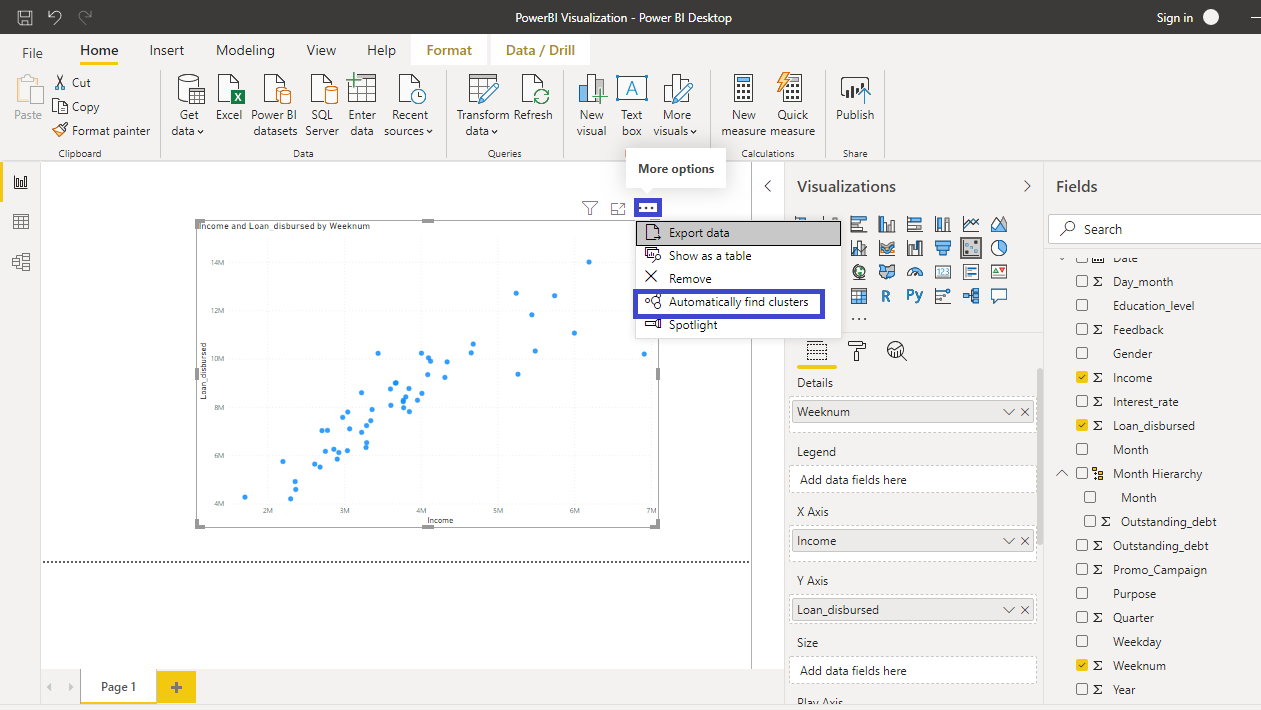Viewport: 1261px width, 710px height.
Task: Switch to the Modeling tab
Action: click(245, 51)
